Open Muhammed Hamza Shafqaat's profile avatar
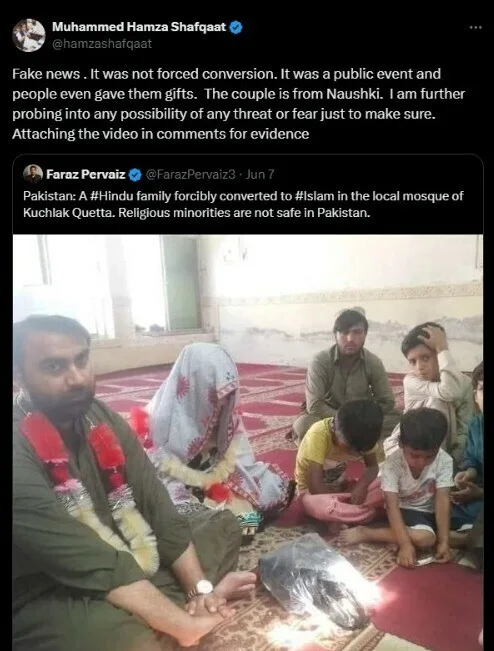 tap(29, 35)
